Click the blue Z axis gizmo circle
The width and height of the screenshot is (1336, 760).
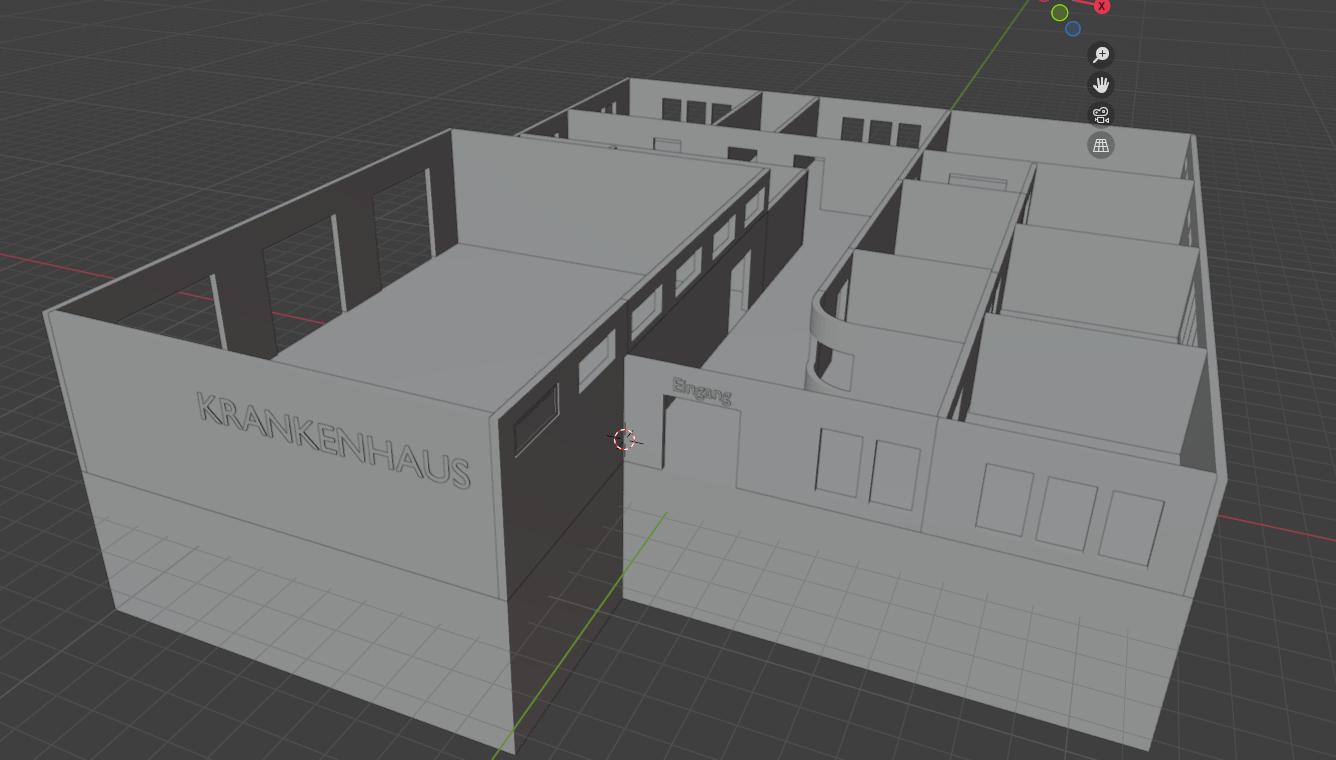[x=1073, y=29]
